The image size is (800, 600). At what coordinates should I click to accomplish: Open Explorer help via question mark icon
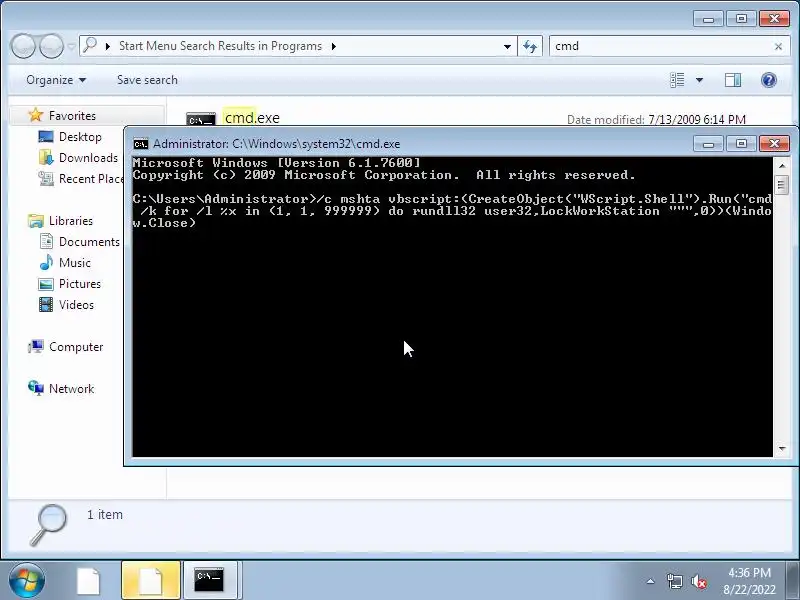click(768, 80)
